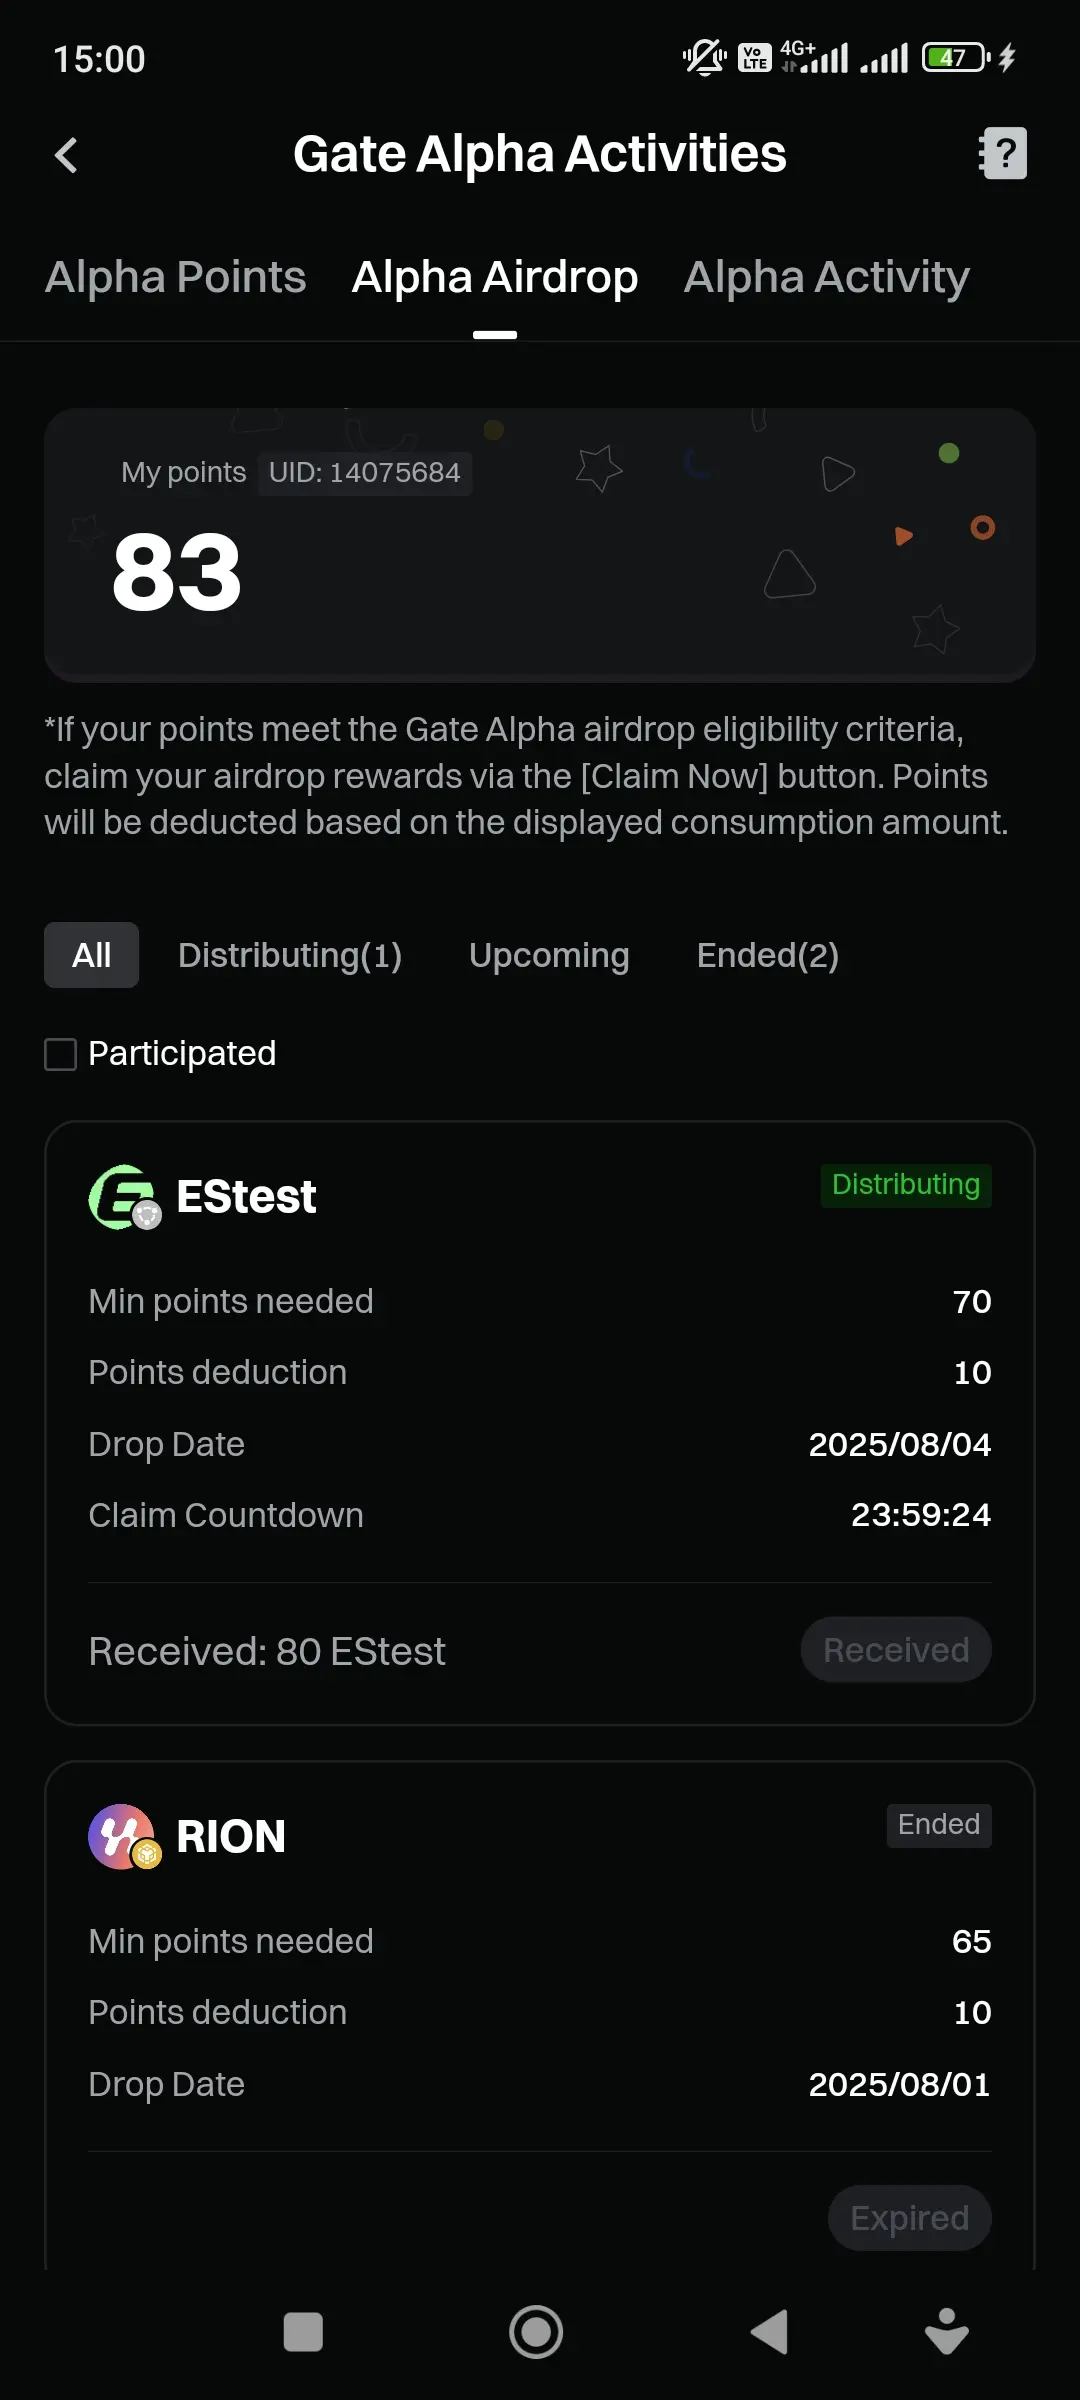Tap the back arrow icon
The image size is (1080, 2400).
pos(66,155)
